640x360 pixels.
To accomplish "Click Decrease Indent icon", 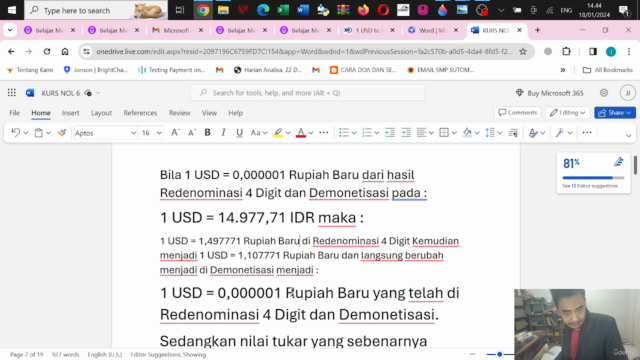I will (x=390, y=133).
